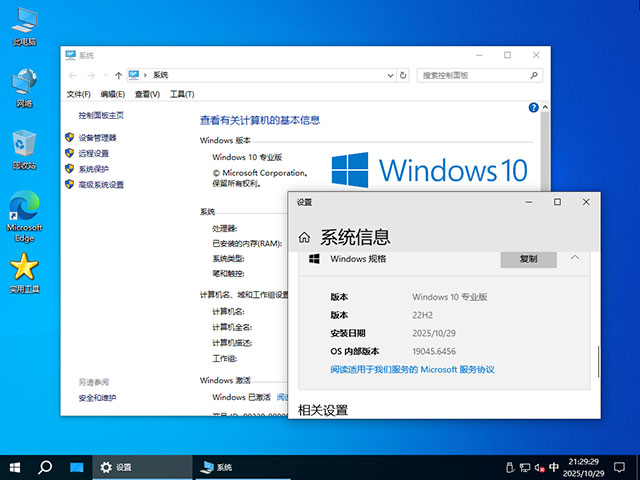This screenshot has height=480, width=640.
Task: Switch to 系统 taskbar button
Action: coord(243,467)
